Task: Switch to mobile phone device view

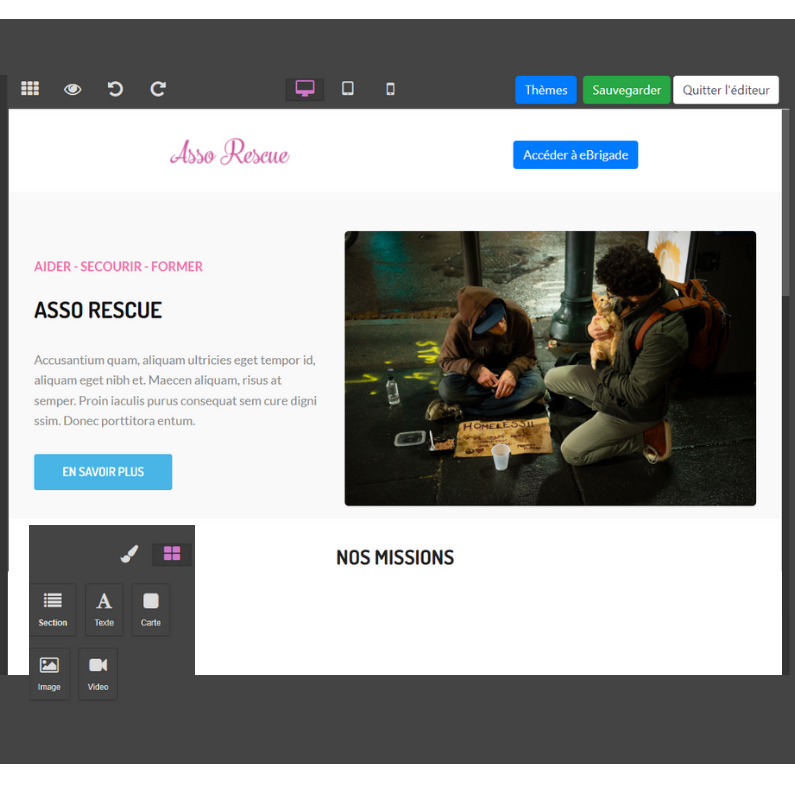Action: click(390, 89)
